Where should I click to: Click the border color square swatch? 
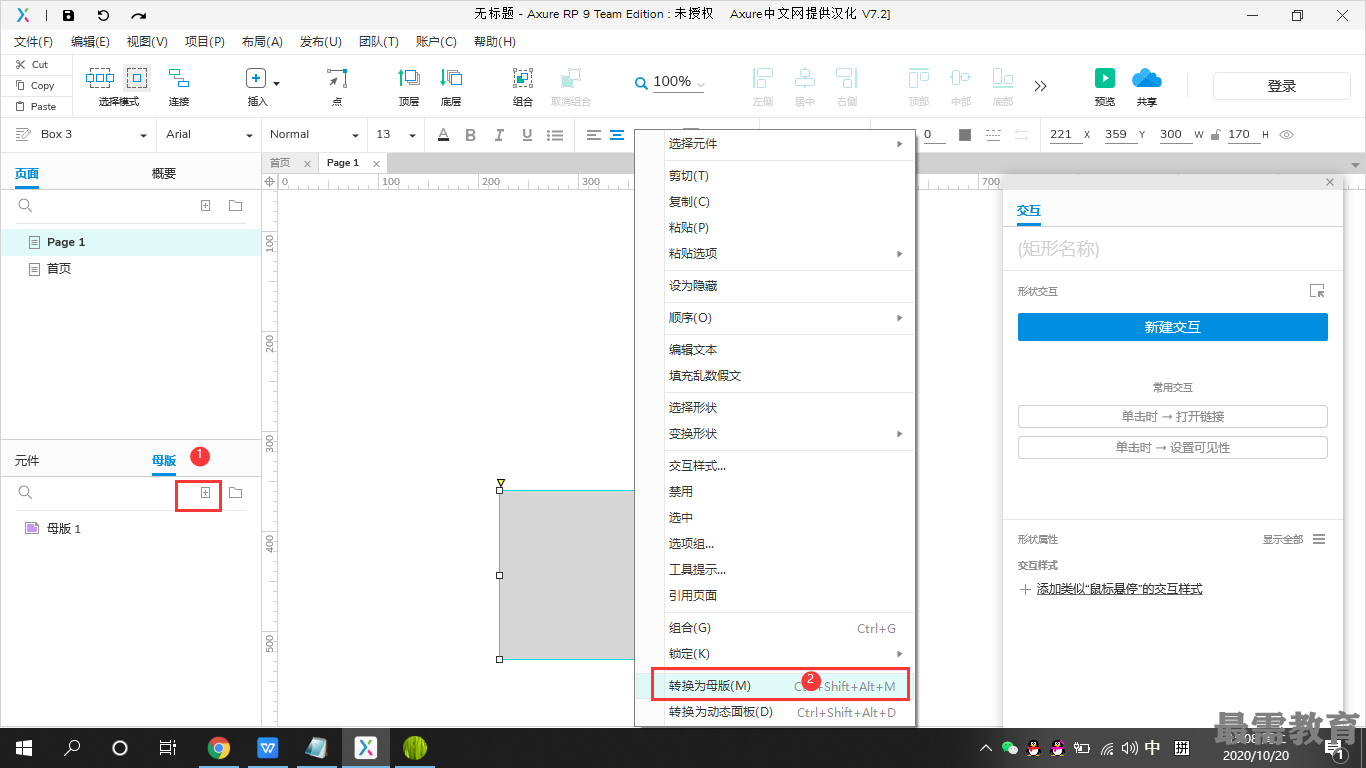coord(965,135)
